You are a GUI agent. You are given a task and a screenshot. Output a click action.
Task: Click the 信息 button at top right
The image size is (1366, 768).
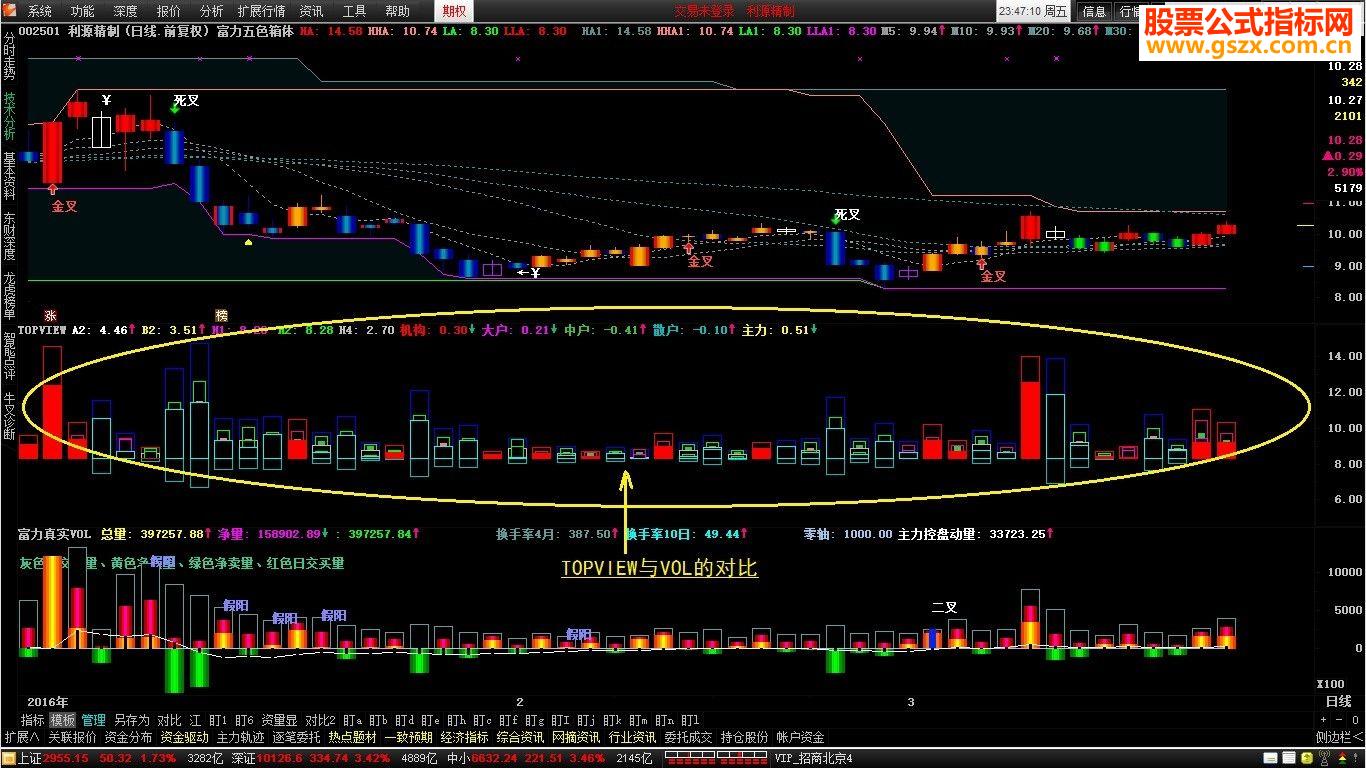1094,11
